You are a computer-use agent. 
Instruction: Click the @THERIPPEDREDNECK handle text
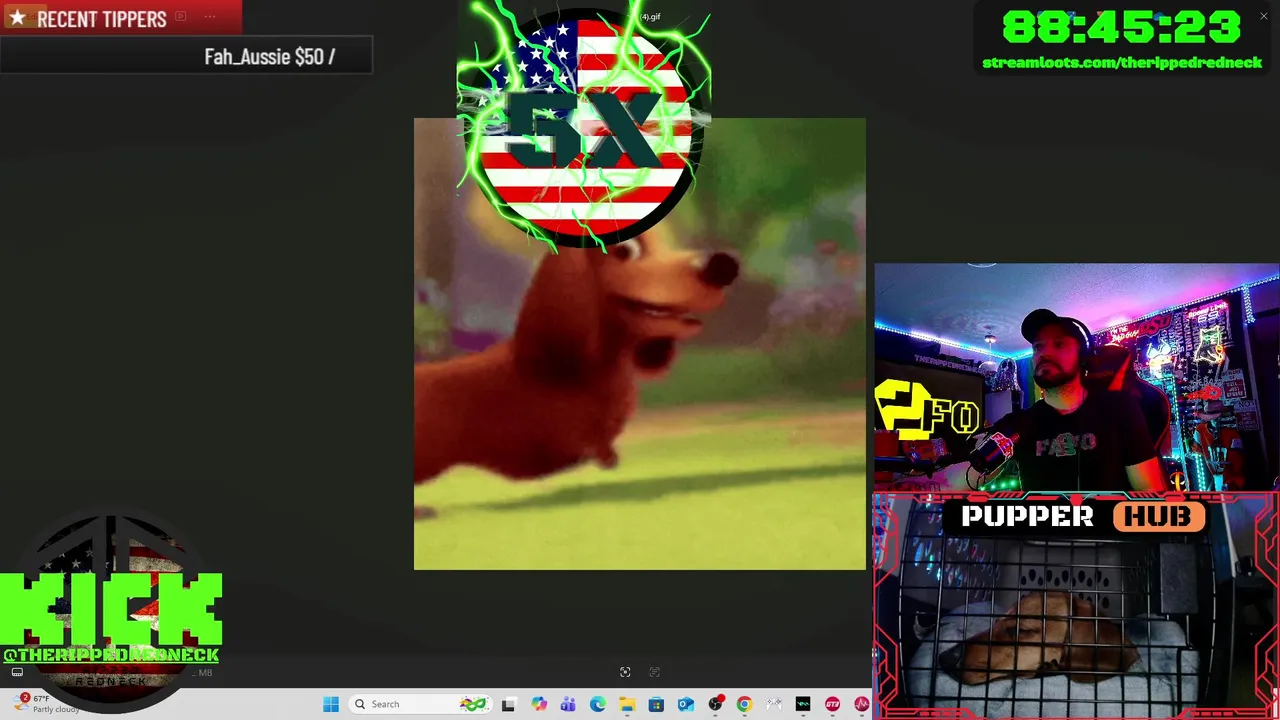pyautogui.click(x=111, y=655)
